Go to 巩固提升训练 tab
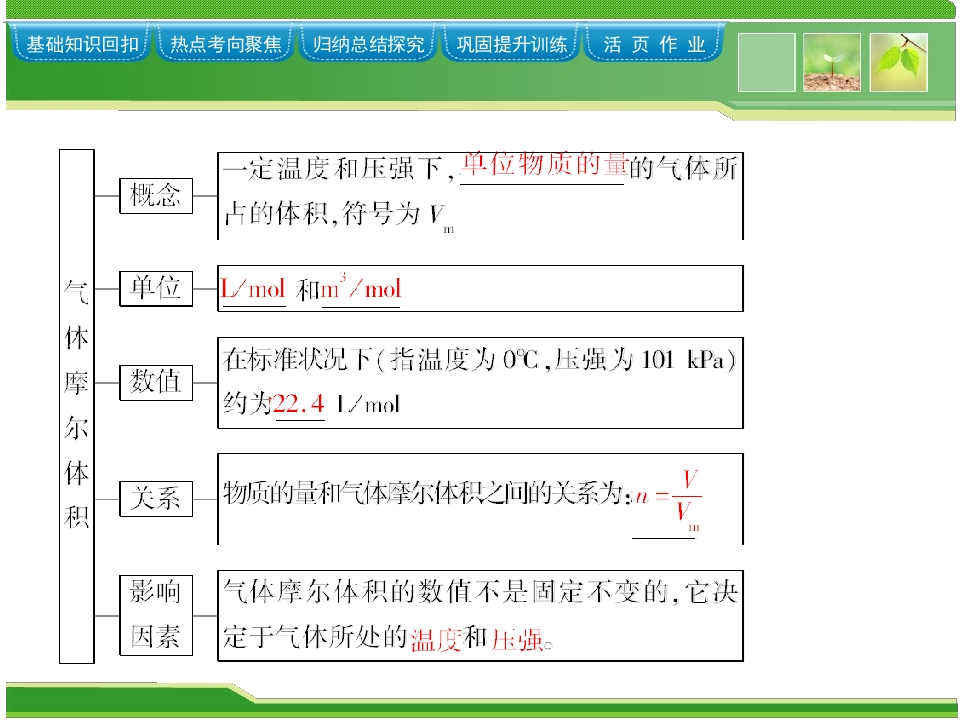Image resolution: width=960 pixels, height=720 pixels. pyautogui.click(x=511, y=43)
